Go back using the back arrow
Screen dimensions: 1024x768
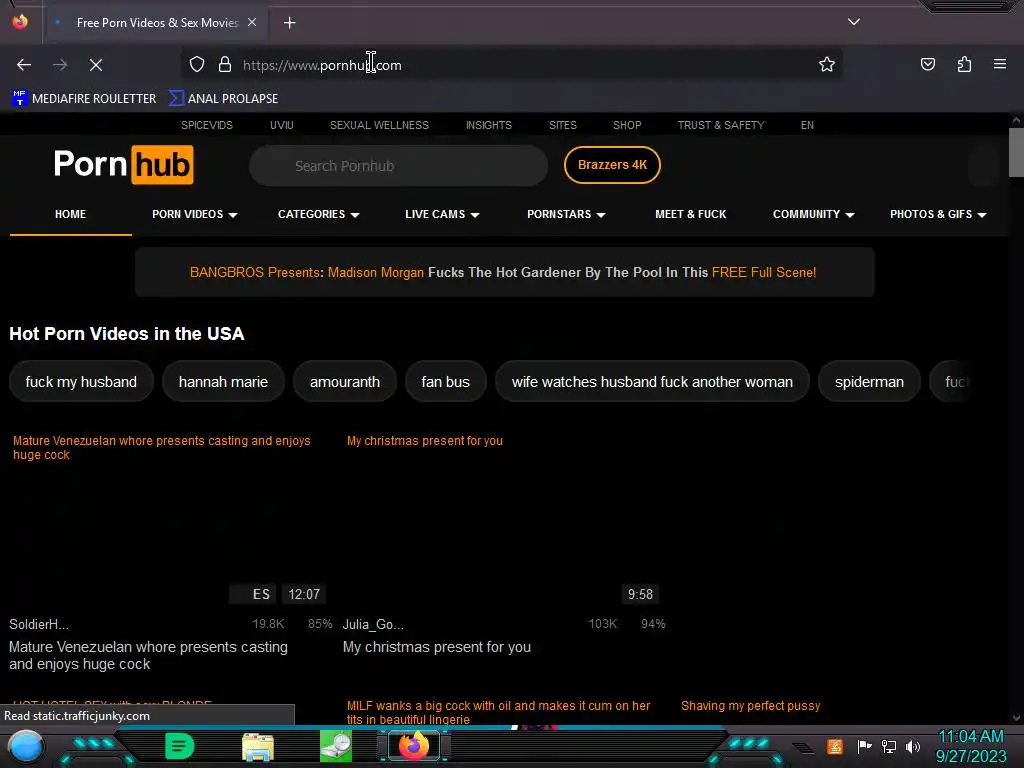(x=24, y=65)
